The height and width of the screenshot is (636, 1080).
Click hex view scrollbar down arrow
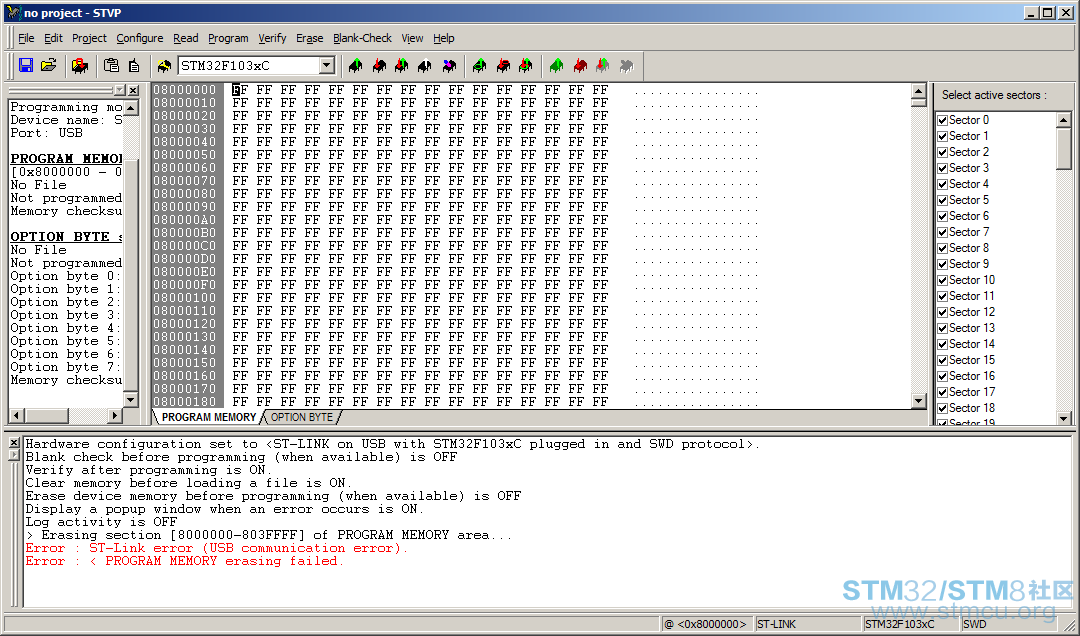point(918,400)
